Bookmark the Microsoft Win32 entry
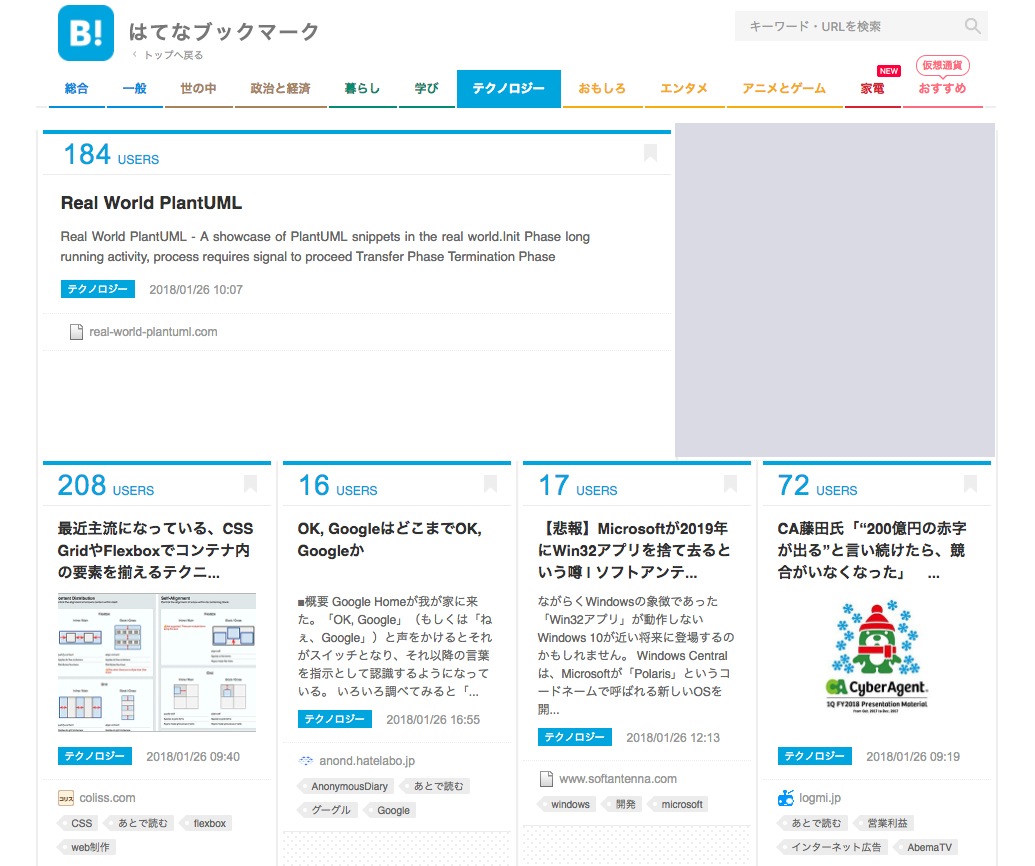The height and width of the screenshot is (866, 1035). point(730,484)
